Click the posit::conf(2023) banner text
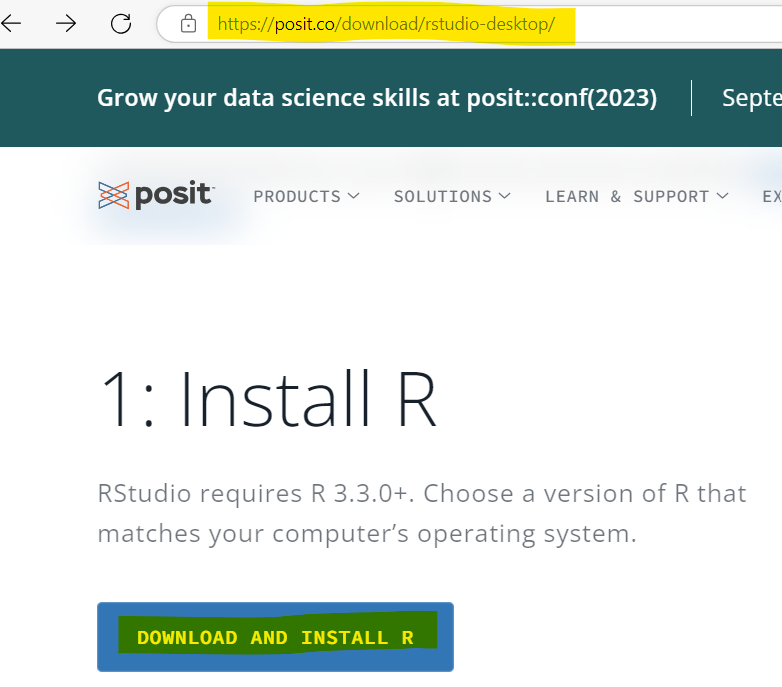This screenshot has width=782, height=687. (x=377, y=98)
